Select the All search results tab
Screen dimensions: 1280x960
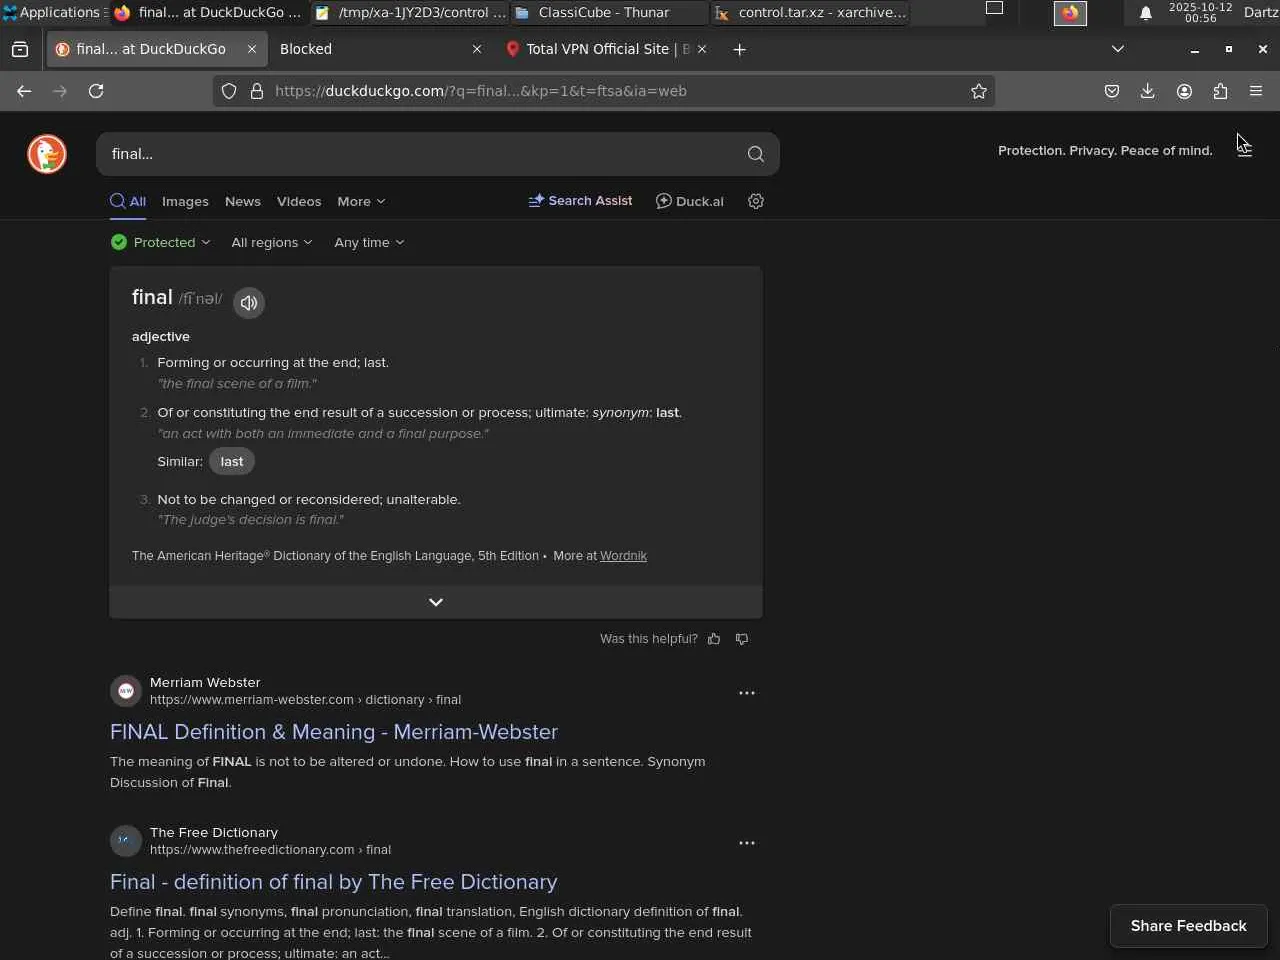(x=128, y=201)
